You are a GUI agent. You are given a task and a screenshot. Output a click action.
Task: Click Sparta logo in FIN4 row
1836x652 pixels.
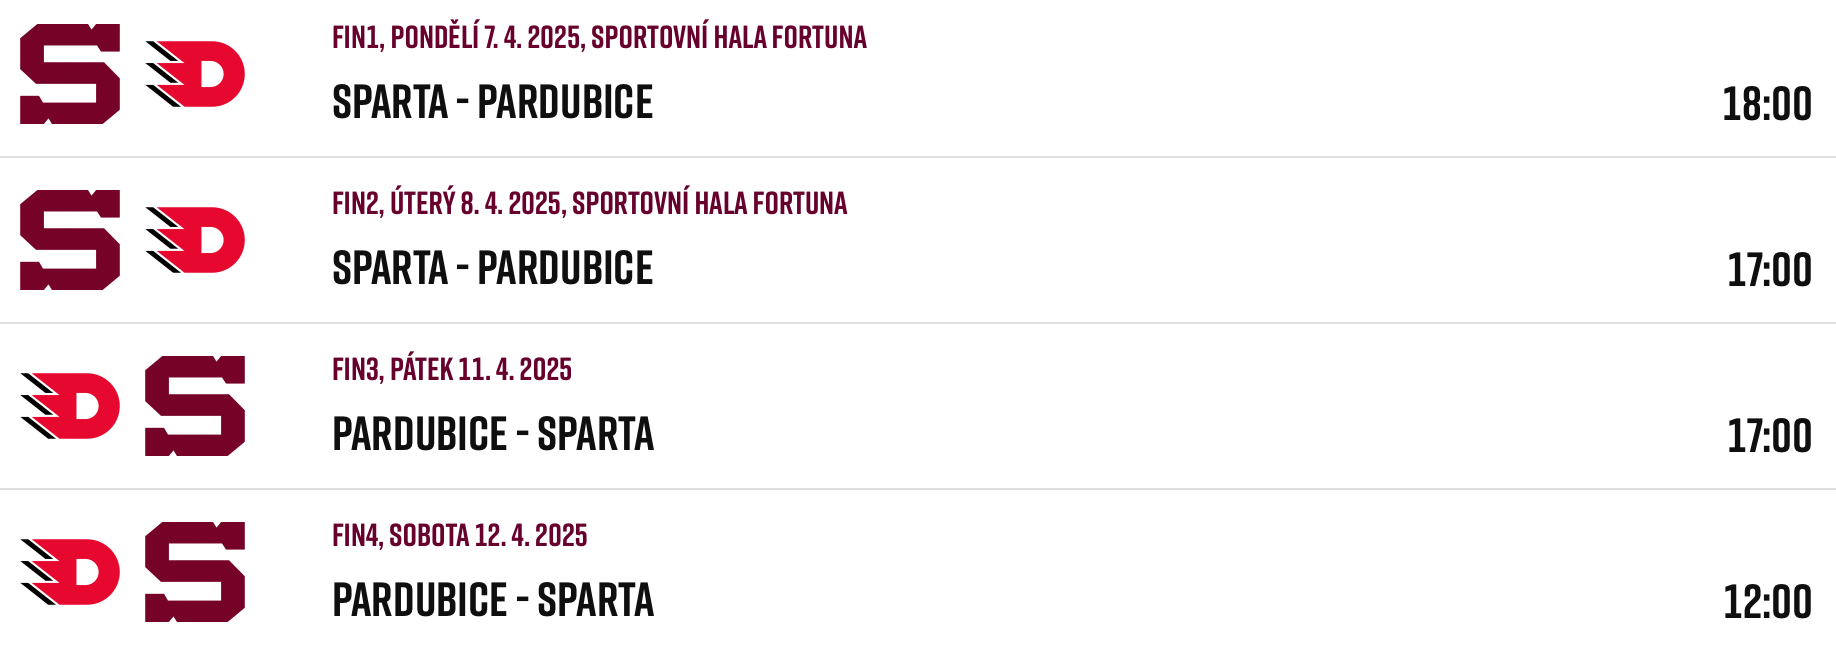pyautogui.click(x=195, y=572)
